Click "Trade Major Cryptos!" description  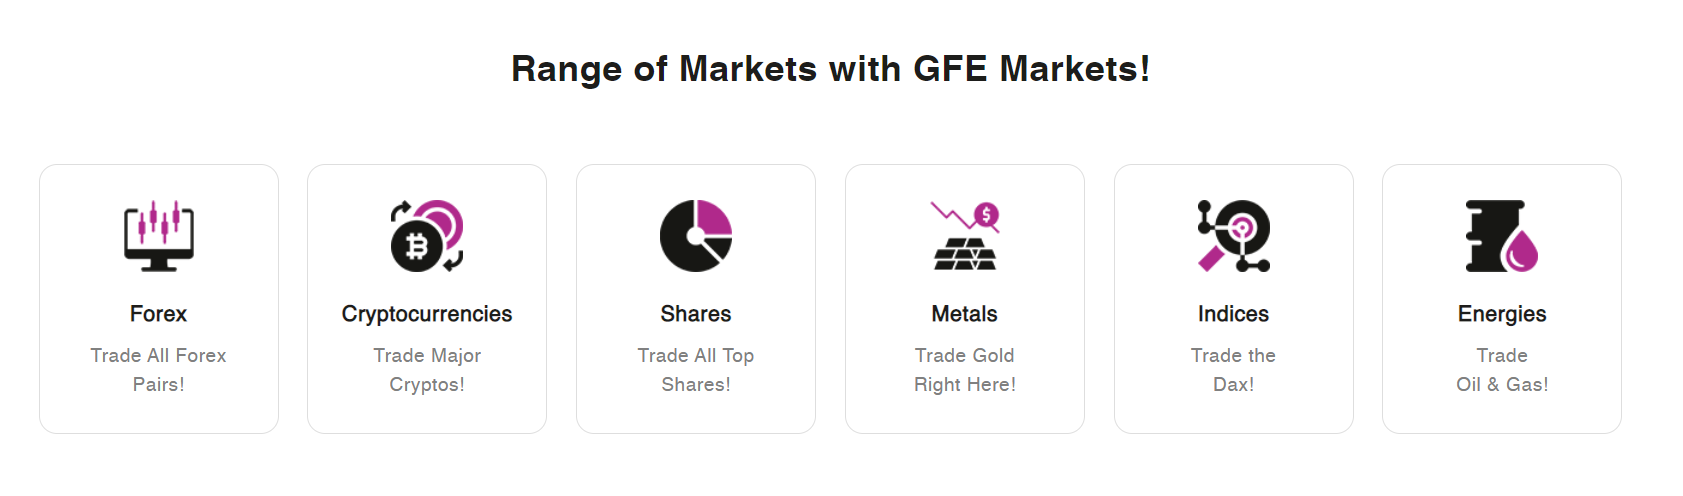[x=427, y=370]
